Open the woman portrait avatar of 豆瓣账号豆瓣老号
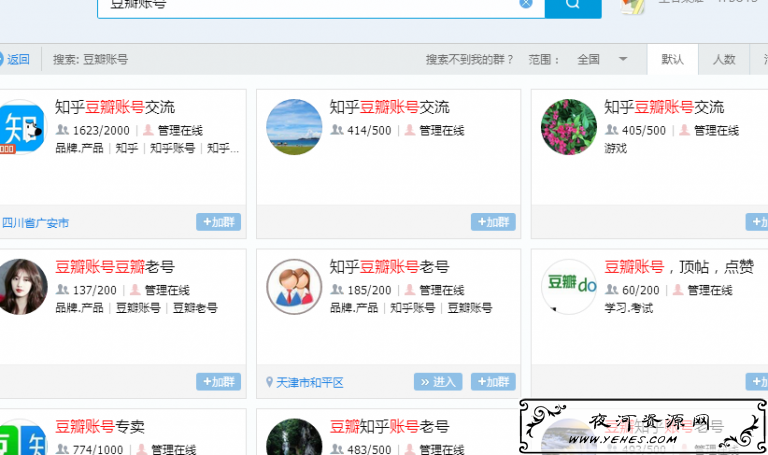The image size is (768, 455). [x=23, y=287]
